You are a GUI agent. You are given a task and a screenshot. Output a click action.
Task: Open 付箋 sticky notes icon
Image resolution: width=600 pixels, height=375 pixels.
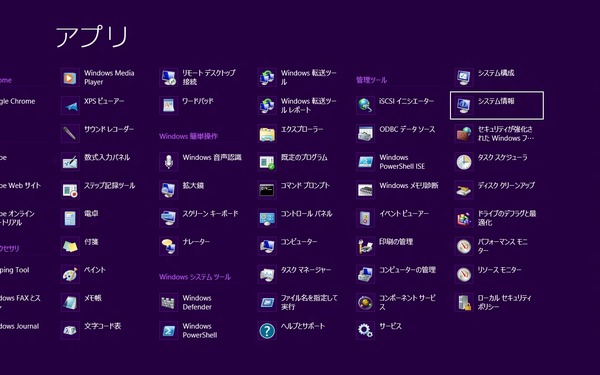(70, 246)
